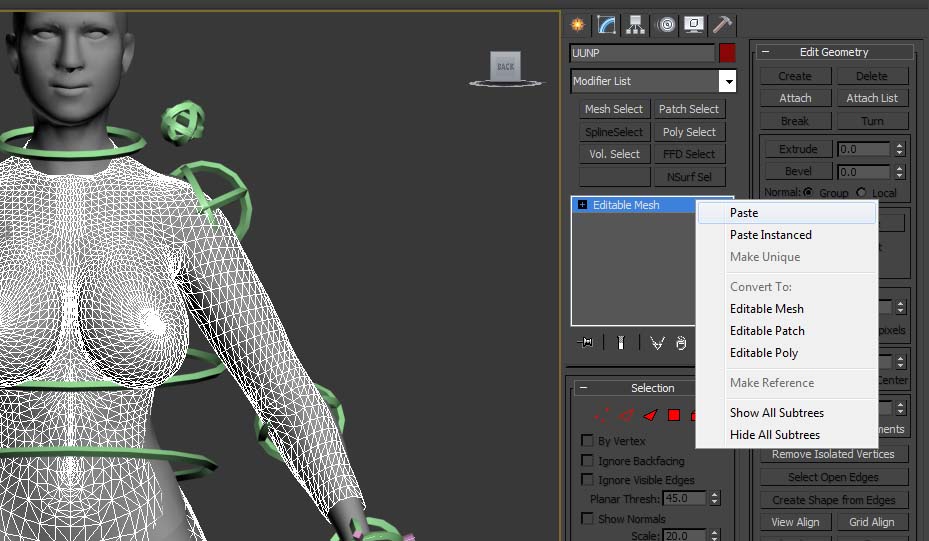Click the Vol. Select button
Image resolution: width=929 pixels, height=541 pixels.
coord(614,154)
